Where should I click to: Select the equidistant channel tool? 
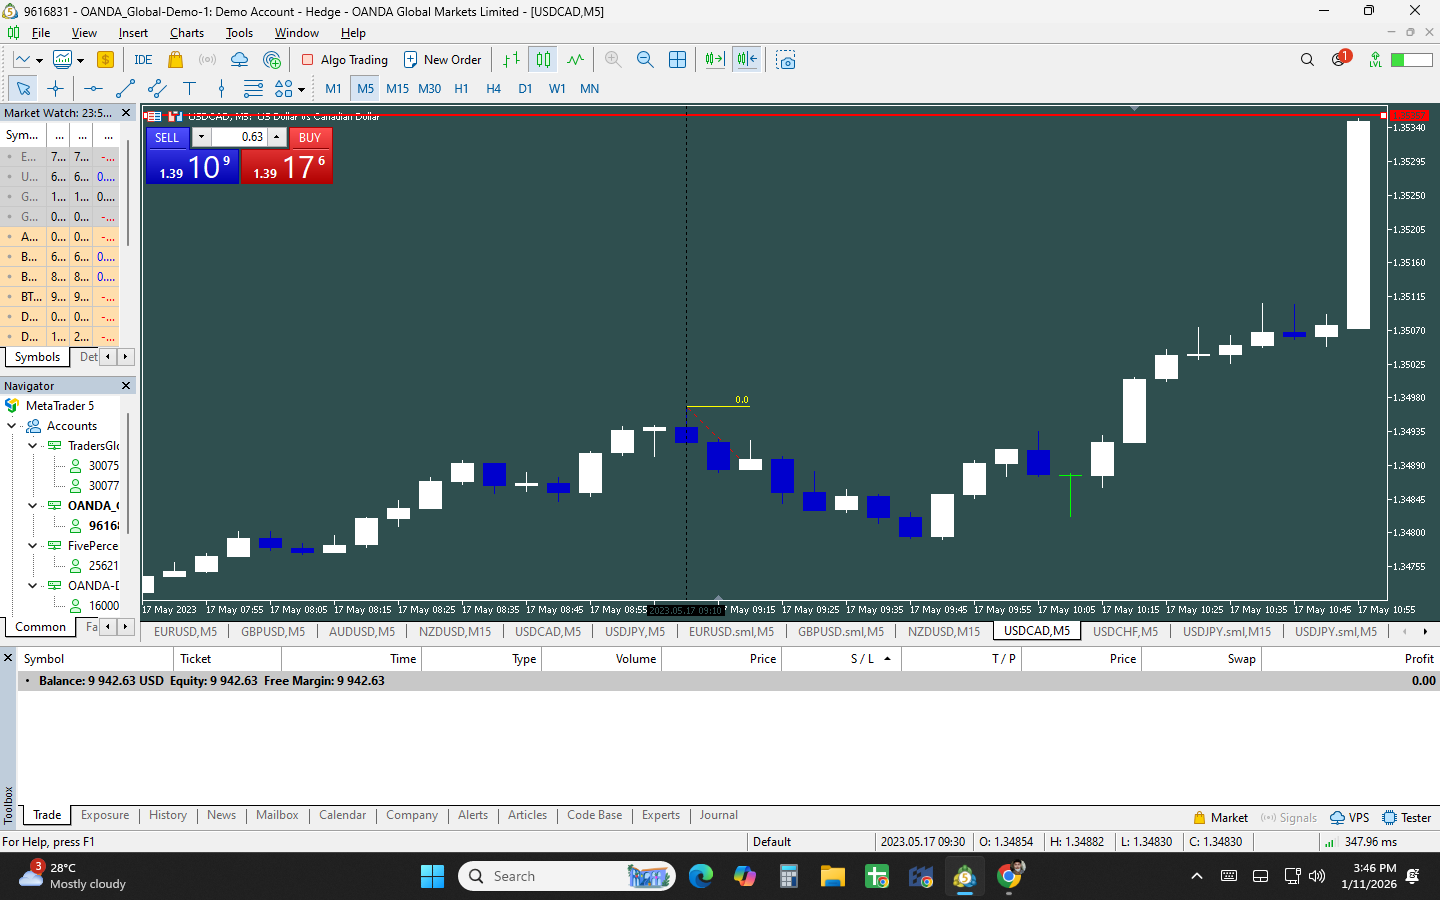tap(157, 89)
